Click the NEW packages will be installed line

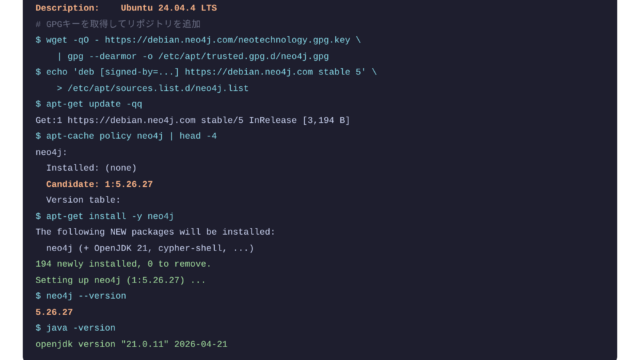tap(156, 232)
